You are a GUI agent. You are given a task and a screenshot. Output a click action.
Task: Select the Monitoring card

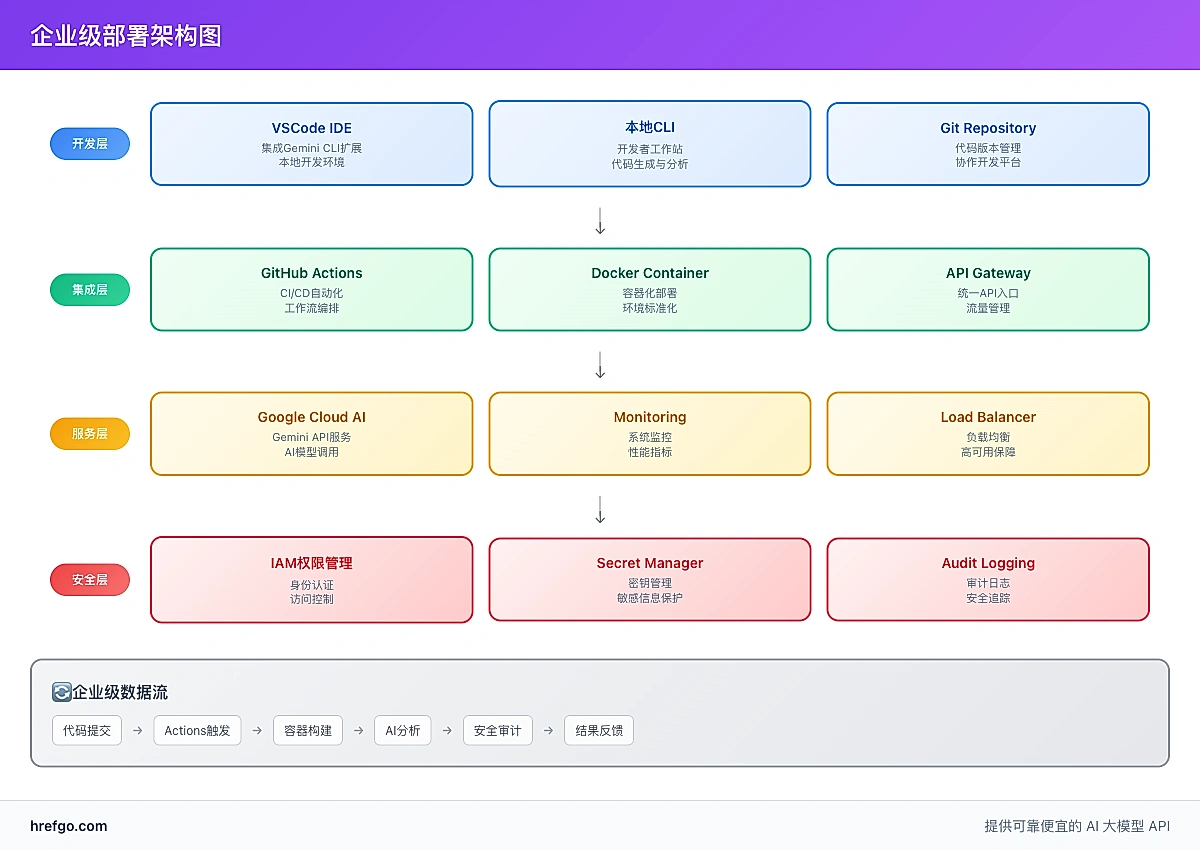tap(650, 434)
